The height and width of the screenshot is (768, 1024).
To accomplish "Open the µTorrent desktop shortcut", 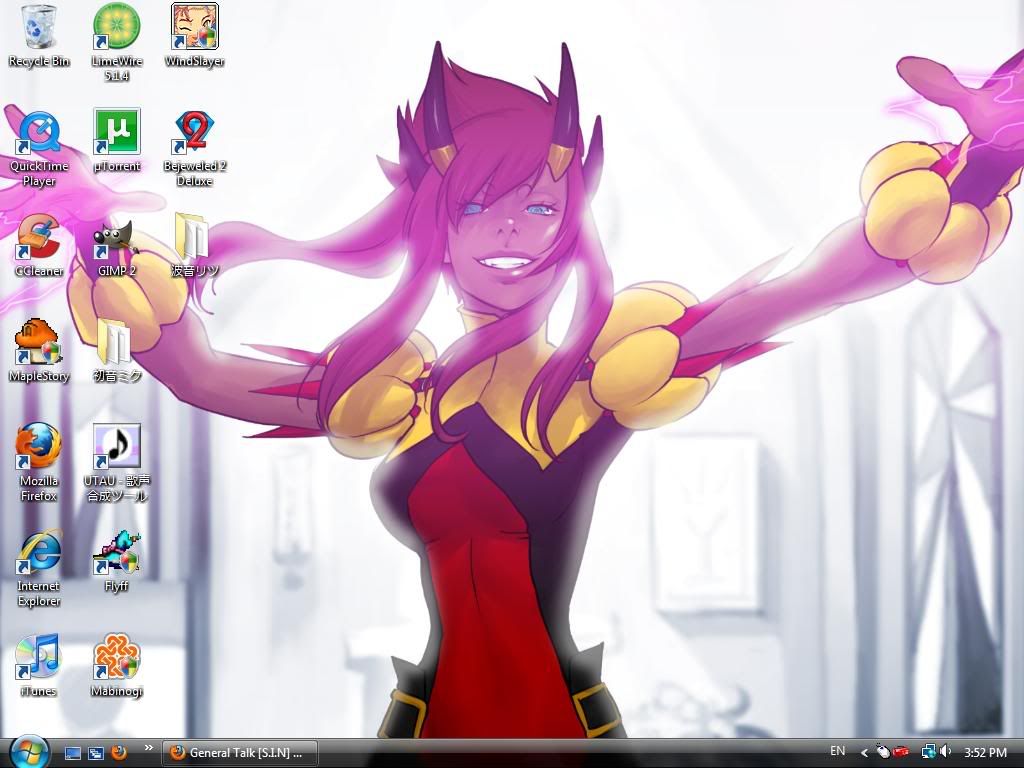I will click(117, 133).
